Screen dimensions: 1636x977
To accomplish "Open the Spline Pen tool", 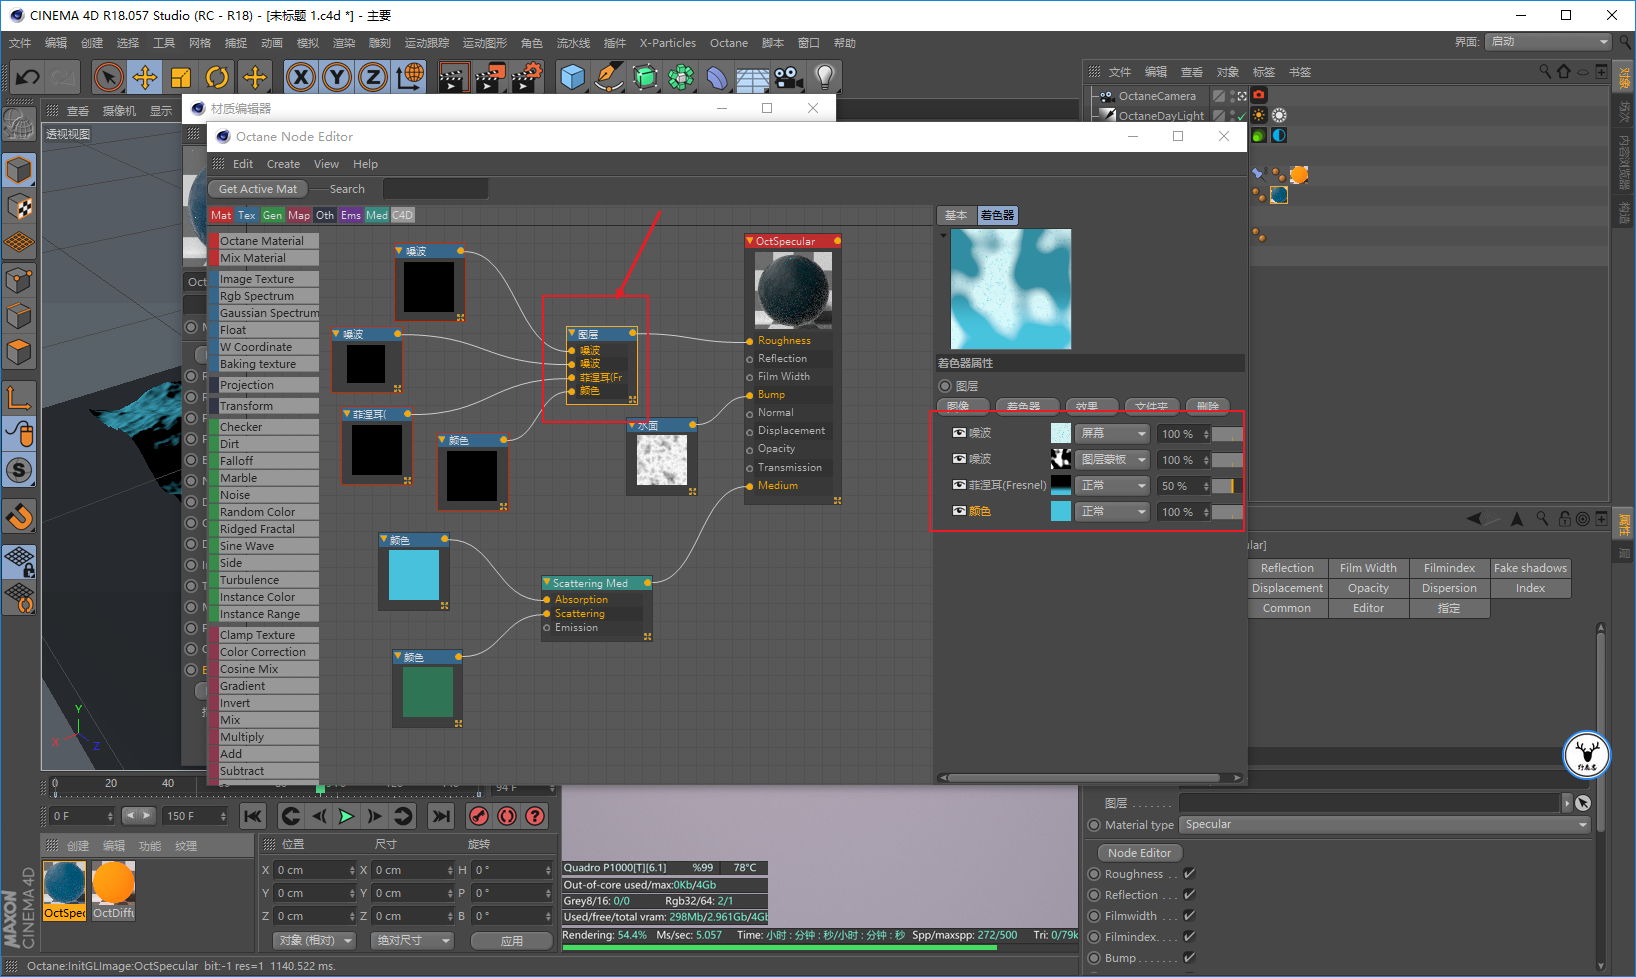I will pyautogui.click(x=608, y=77).
